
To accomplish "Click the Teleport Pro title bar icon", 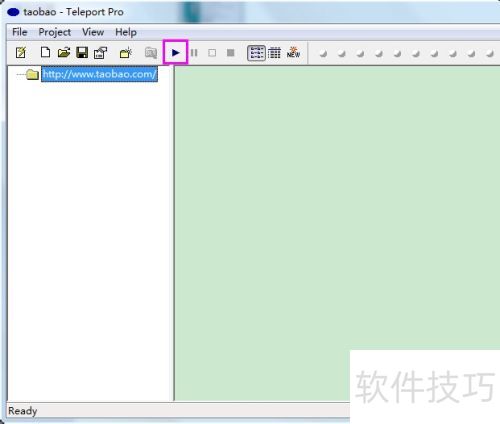I will (x=13, y=12).
